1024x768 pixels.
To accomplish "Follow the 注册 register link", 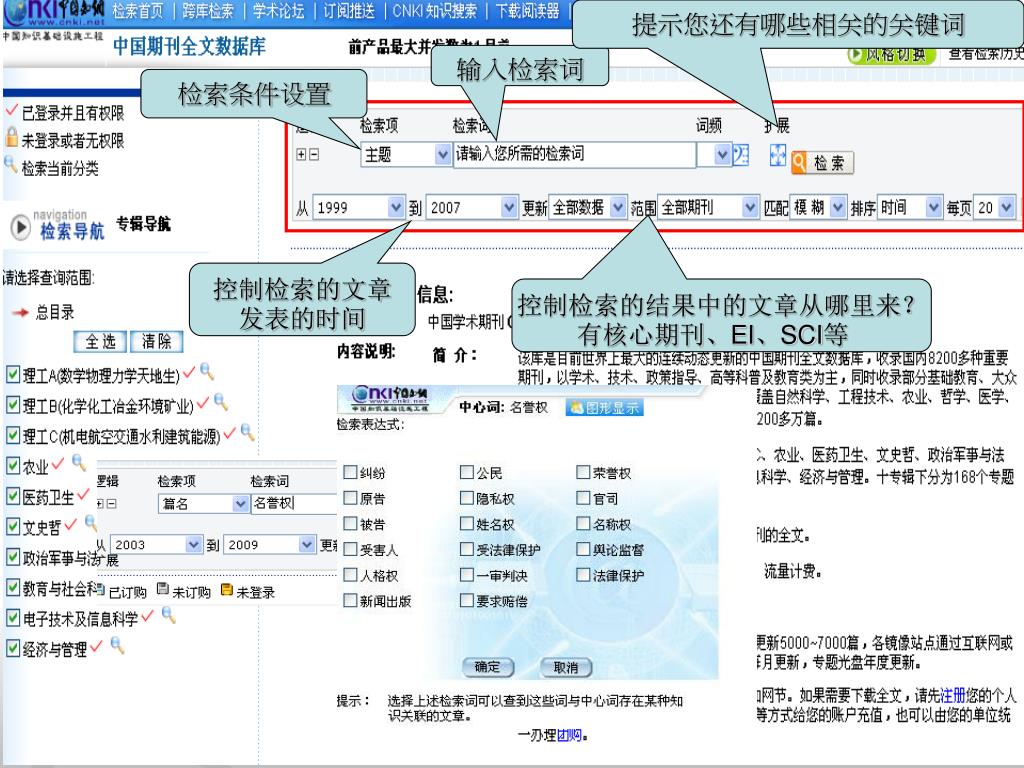I will [x=952, y=695].
